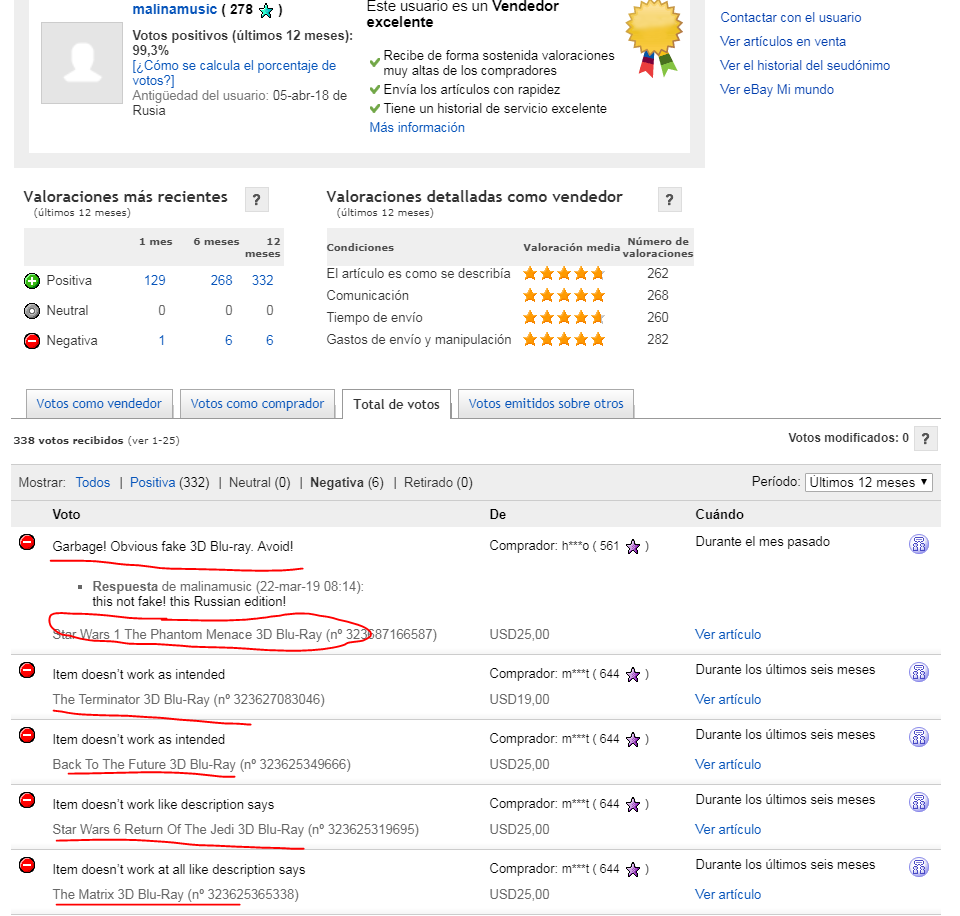Image resolution: width=960 pixels, height=916 pixels.
Task: Click round buyer icon on Back To The Future row
Action: tap(919, 737)
